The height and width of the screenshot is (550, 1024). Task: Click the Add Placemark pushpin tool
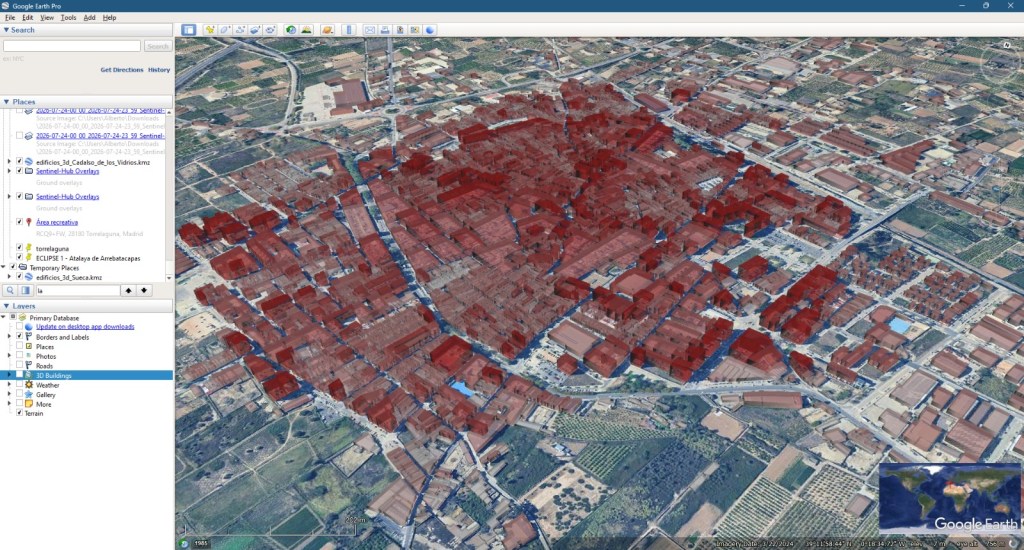[x=210, y=29]
